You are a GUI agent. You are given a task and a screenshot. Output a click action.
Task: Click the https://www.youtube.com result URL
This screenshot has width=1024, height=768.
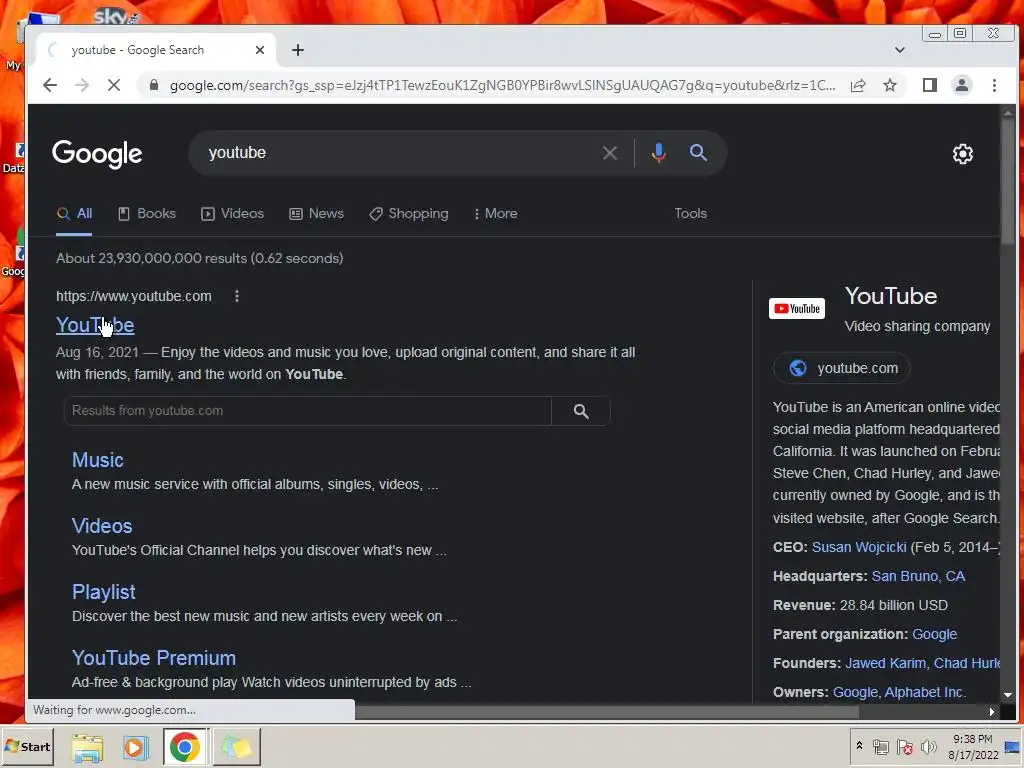[134, 296]
